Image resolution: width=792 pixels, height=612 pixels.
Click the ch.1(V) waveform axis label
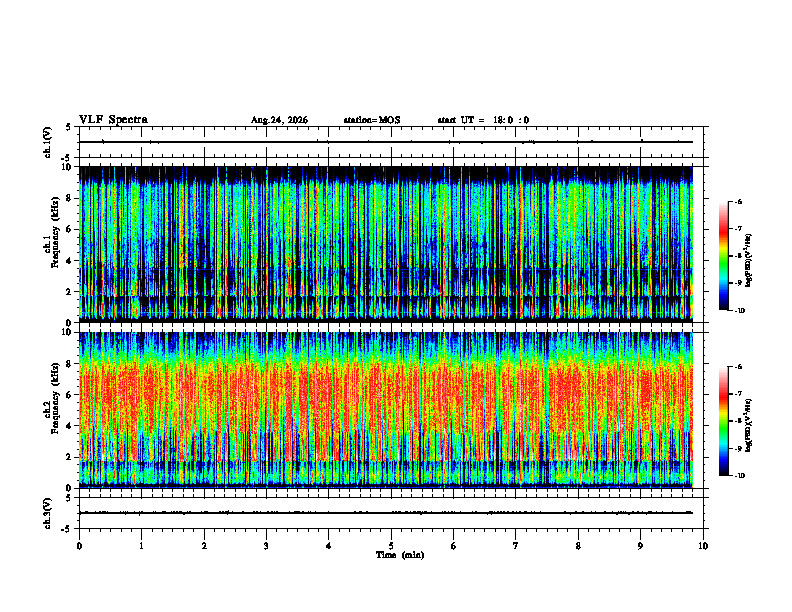pos(47,142)
